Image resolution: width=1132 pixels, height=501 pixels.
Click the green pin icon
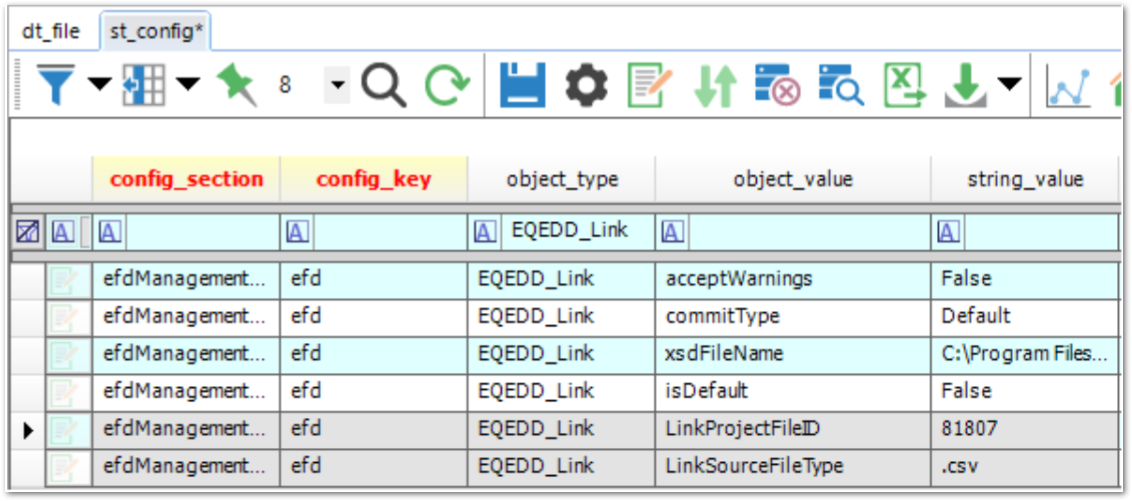point(237,84)
